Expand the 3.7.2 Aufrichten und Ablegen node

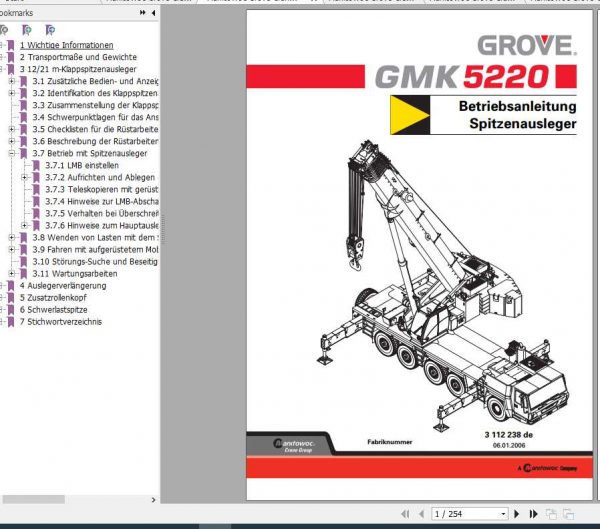[24, 177]
